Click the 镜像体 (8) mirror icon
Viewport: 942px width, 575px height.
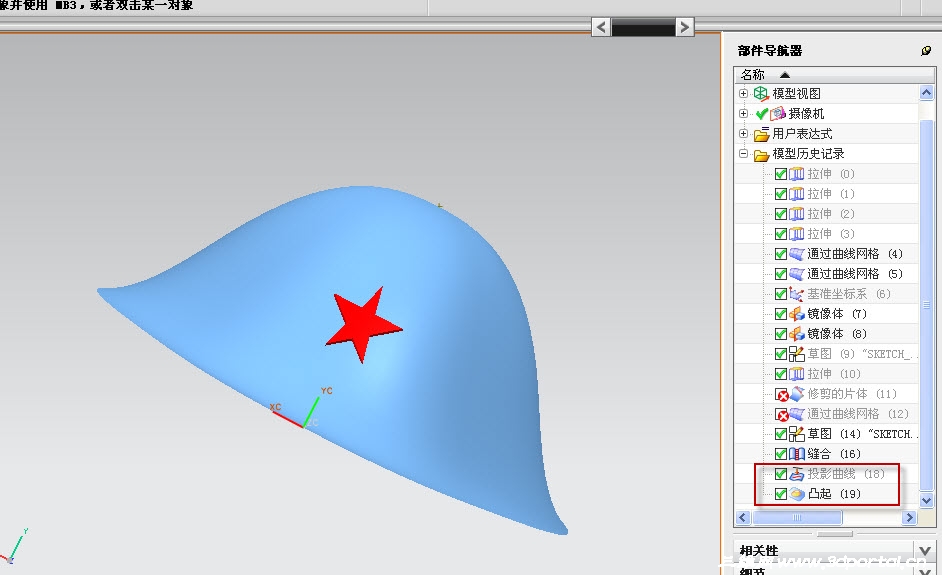(x=797, y=334)
